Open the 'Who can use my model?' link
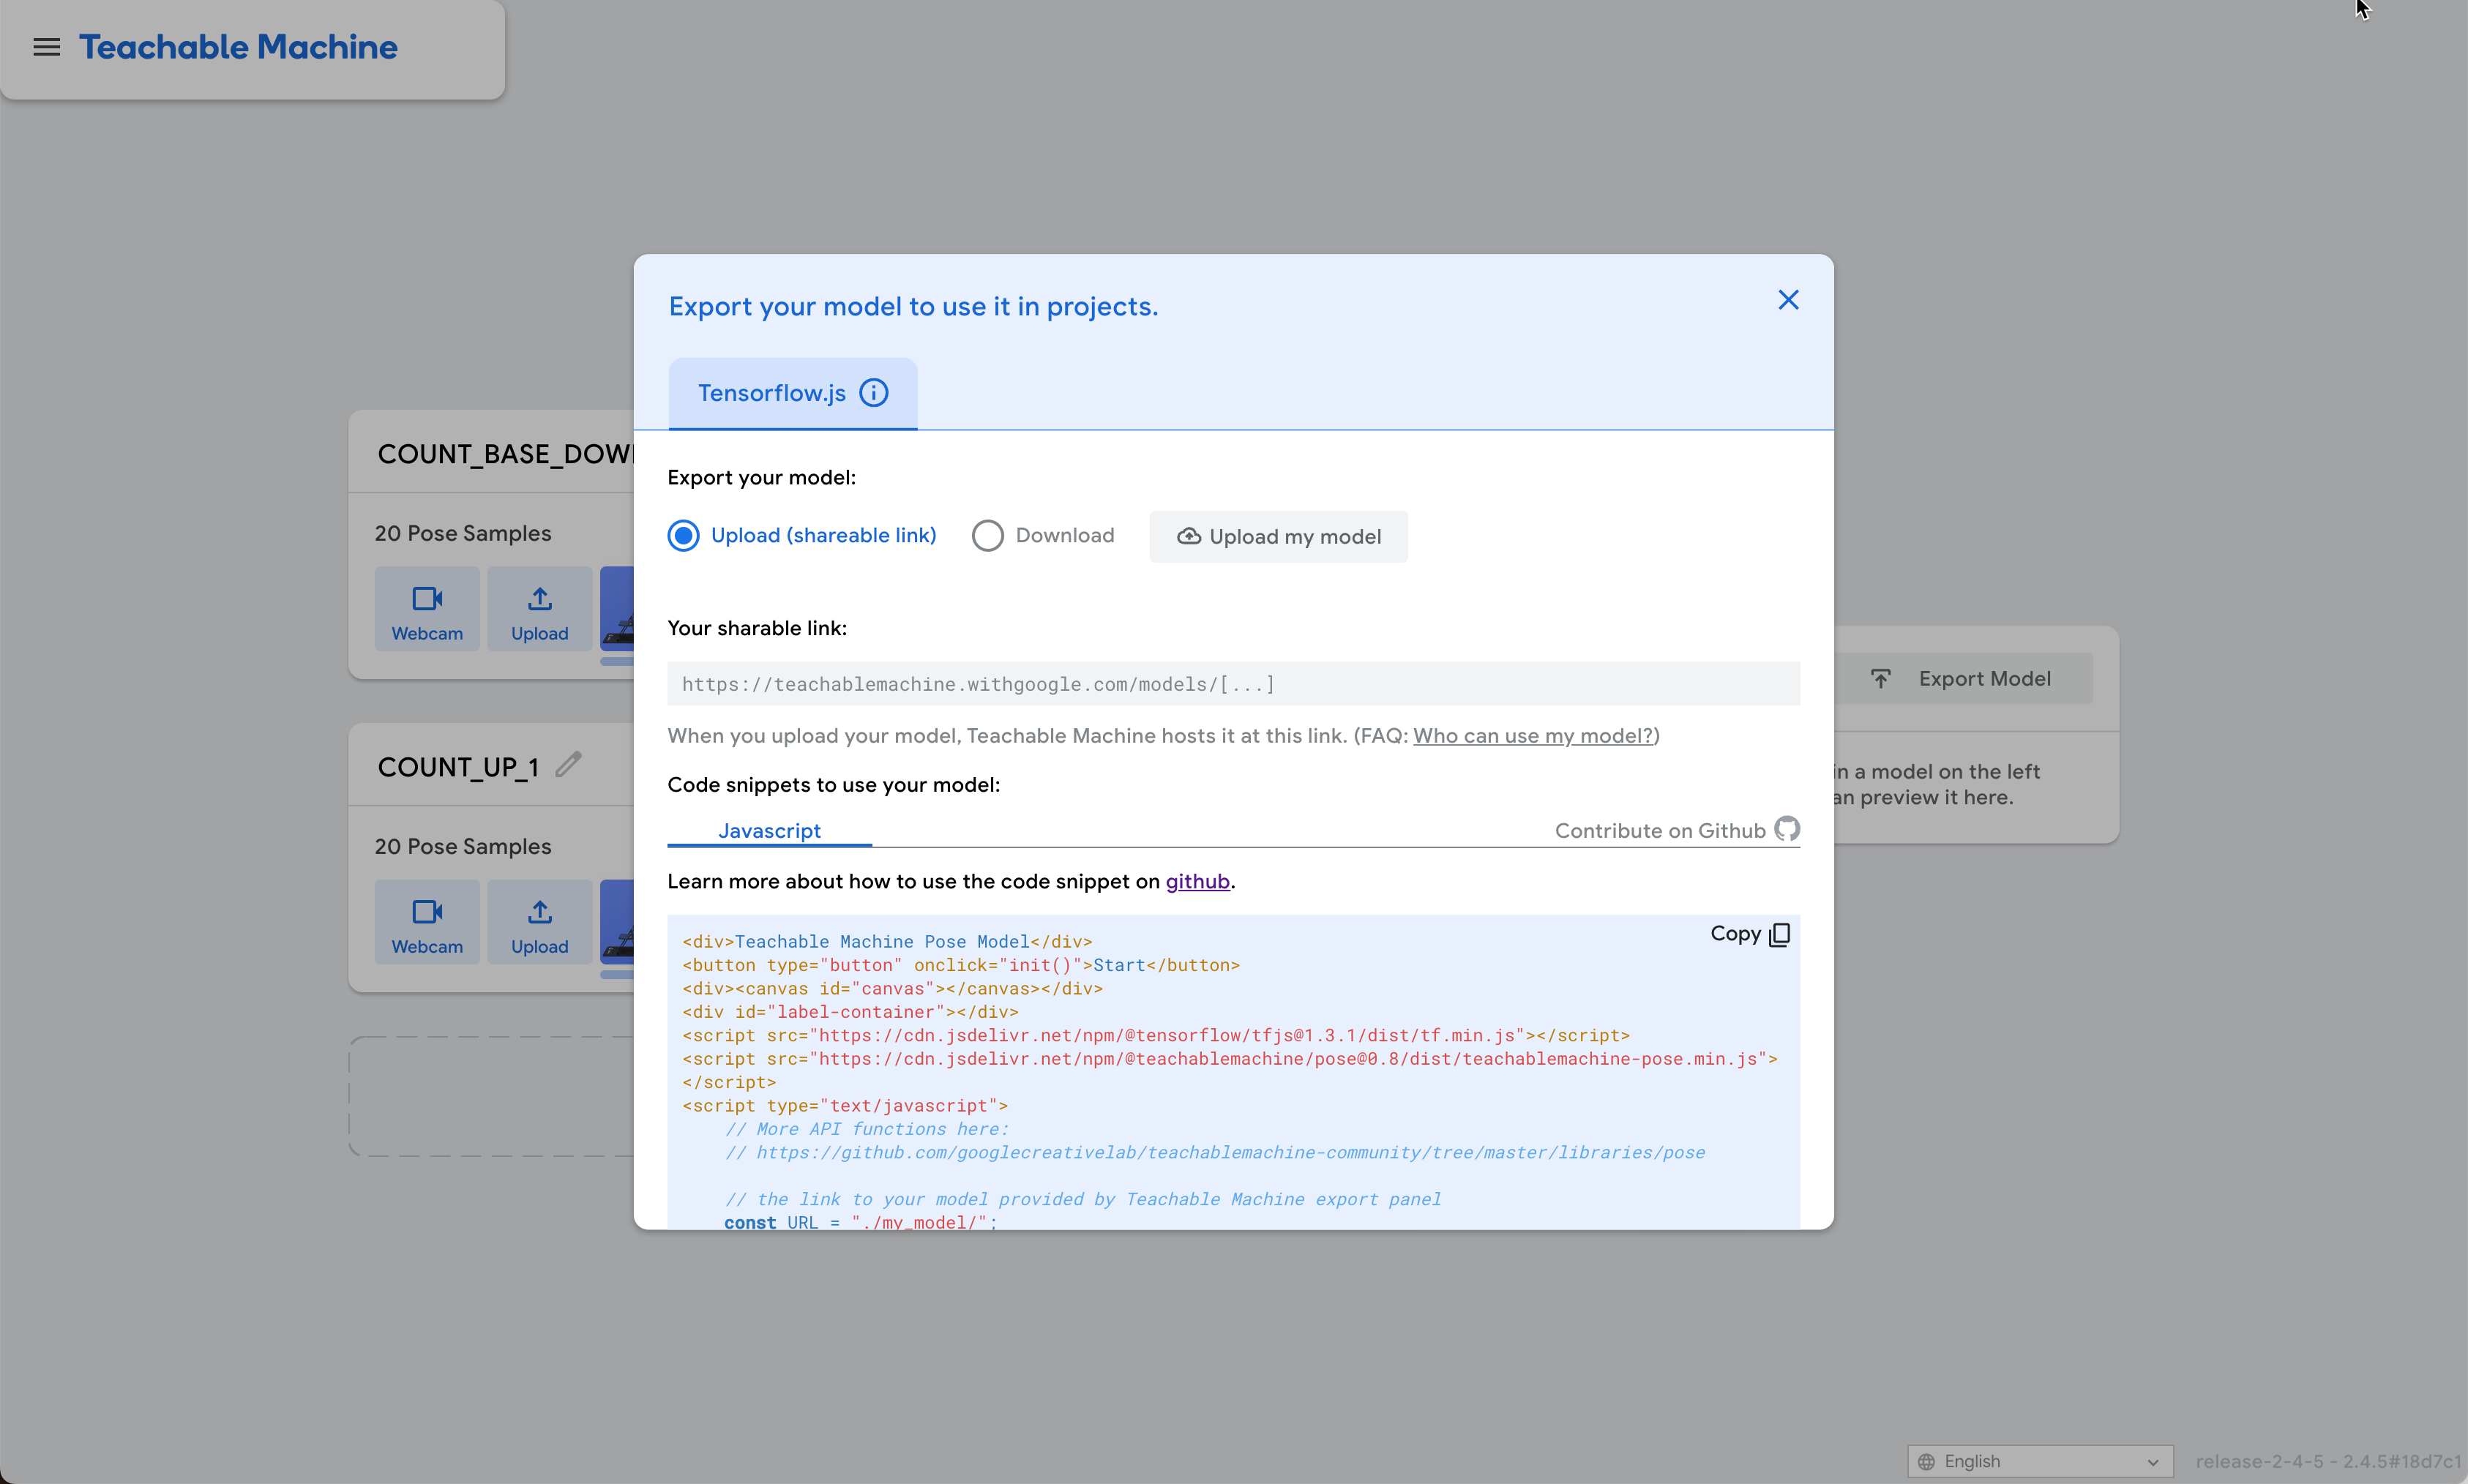This screenshot has height=1484, width=2468. [x=1532, y=736]
